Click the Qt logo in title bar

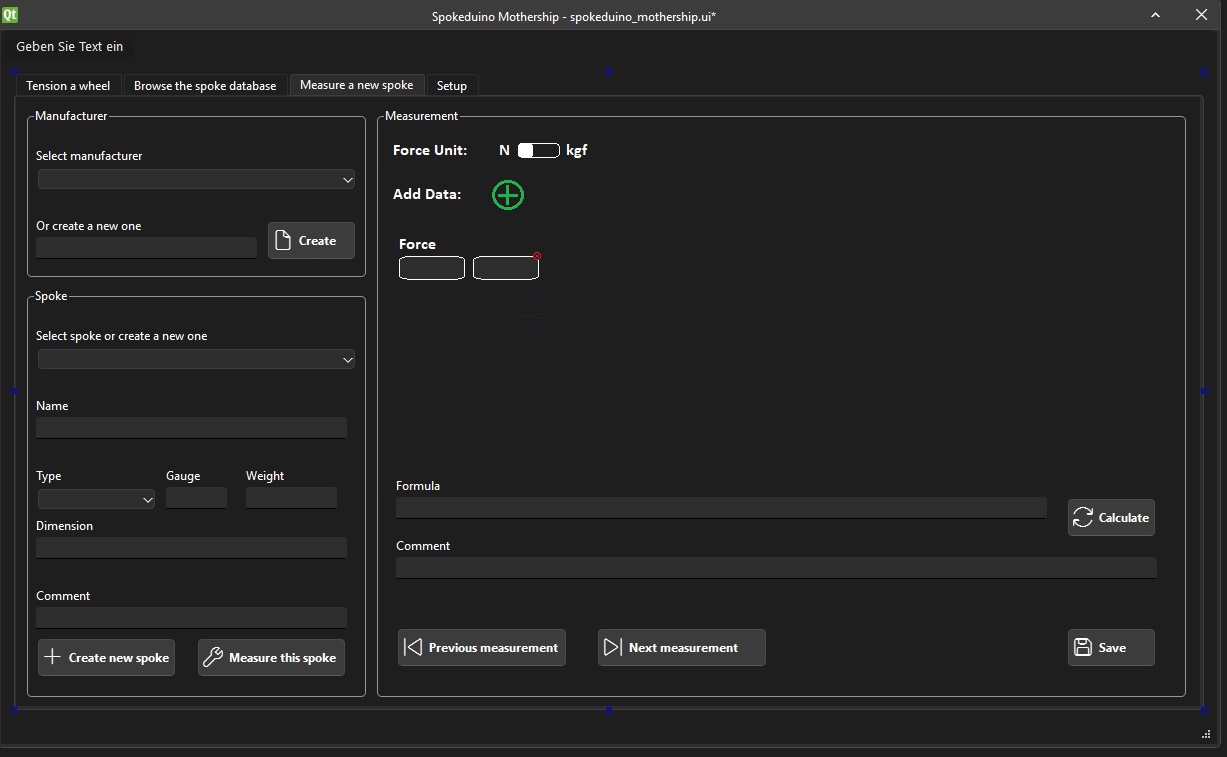10,15
